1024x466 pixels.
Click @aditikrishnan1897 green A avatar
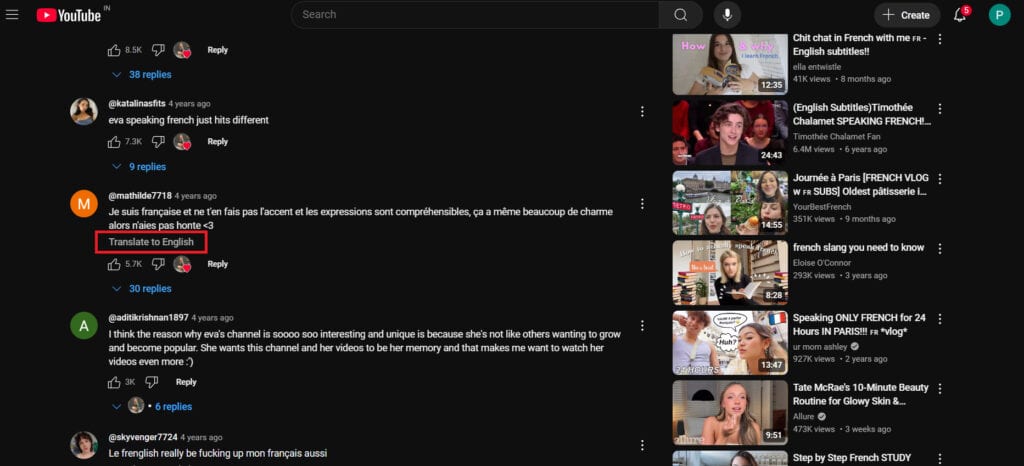point(84,325)
